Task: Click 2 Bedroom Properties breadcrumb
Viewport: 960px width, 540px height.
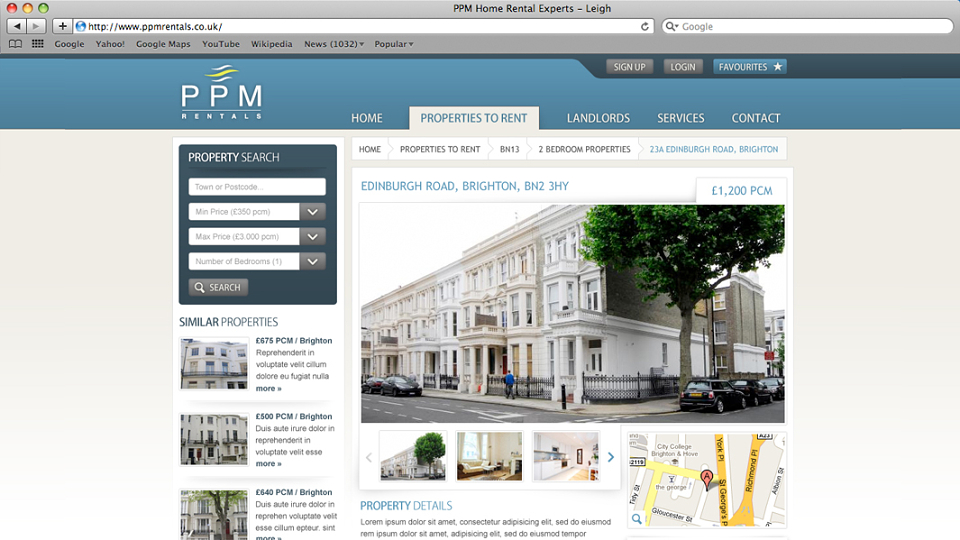Action: point(584,149)
